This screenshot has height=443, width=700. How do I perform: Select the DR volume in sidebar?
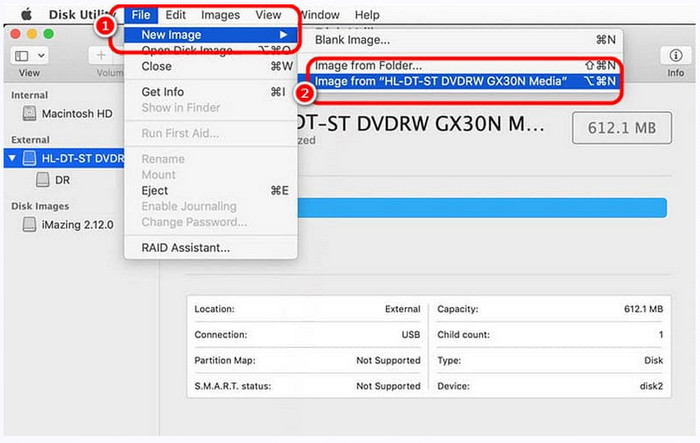point(44,180)
